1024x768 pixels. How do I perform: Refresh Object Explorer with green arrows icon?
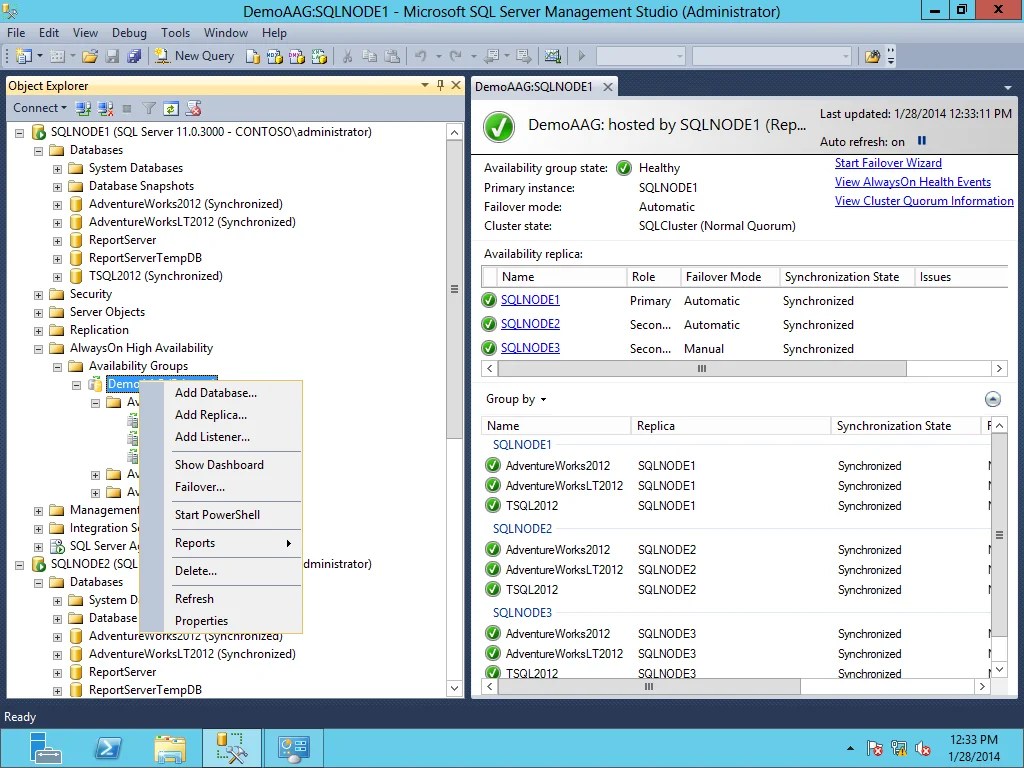[170, 108]
